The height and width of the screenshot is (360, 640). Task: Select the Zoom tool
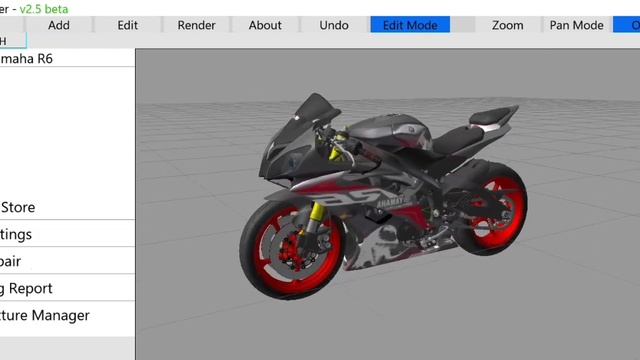pos(507,25)
